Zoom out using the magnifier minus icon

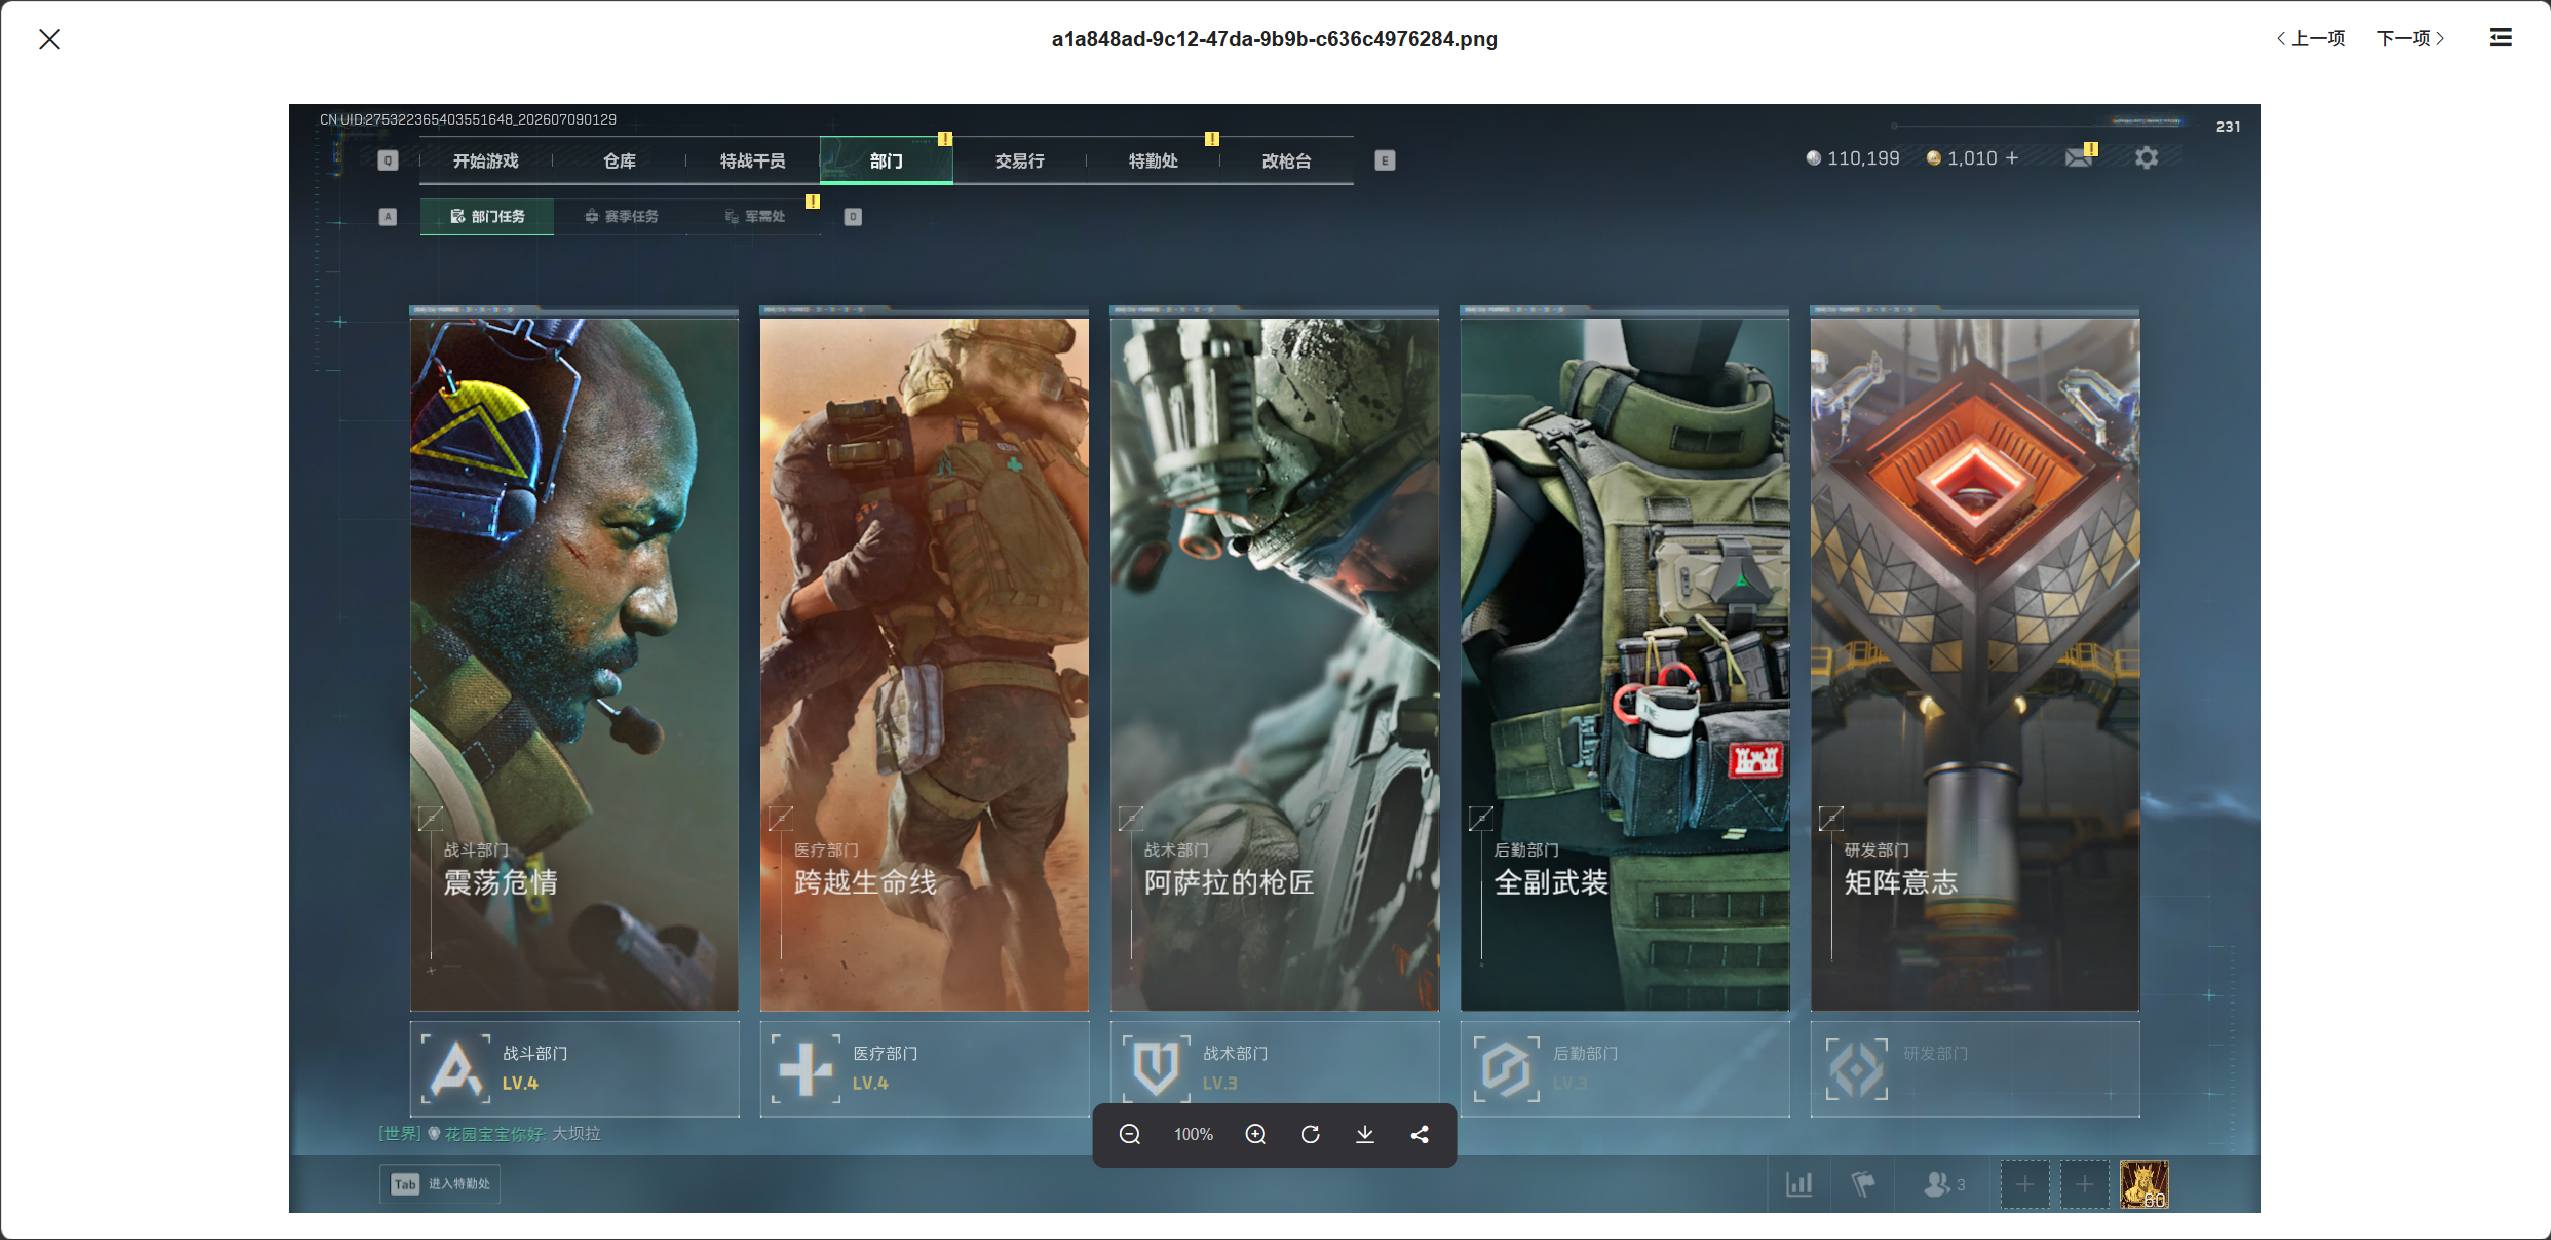click(1130, 1134)
